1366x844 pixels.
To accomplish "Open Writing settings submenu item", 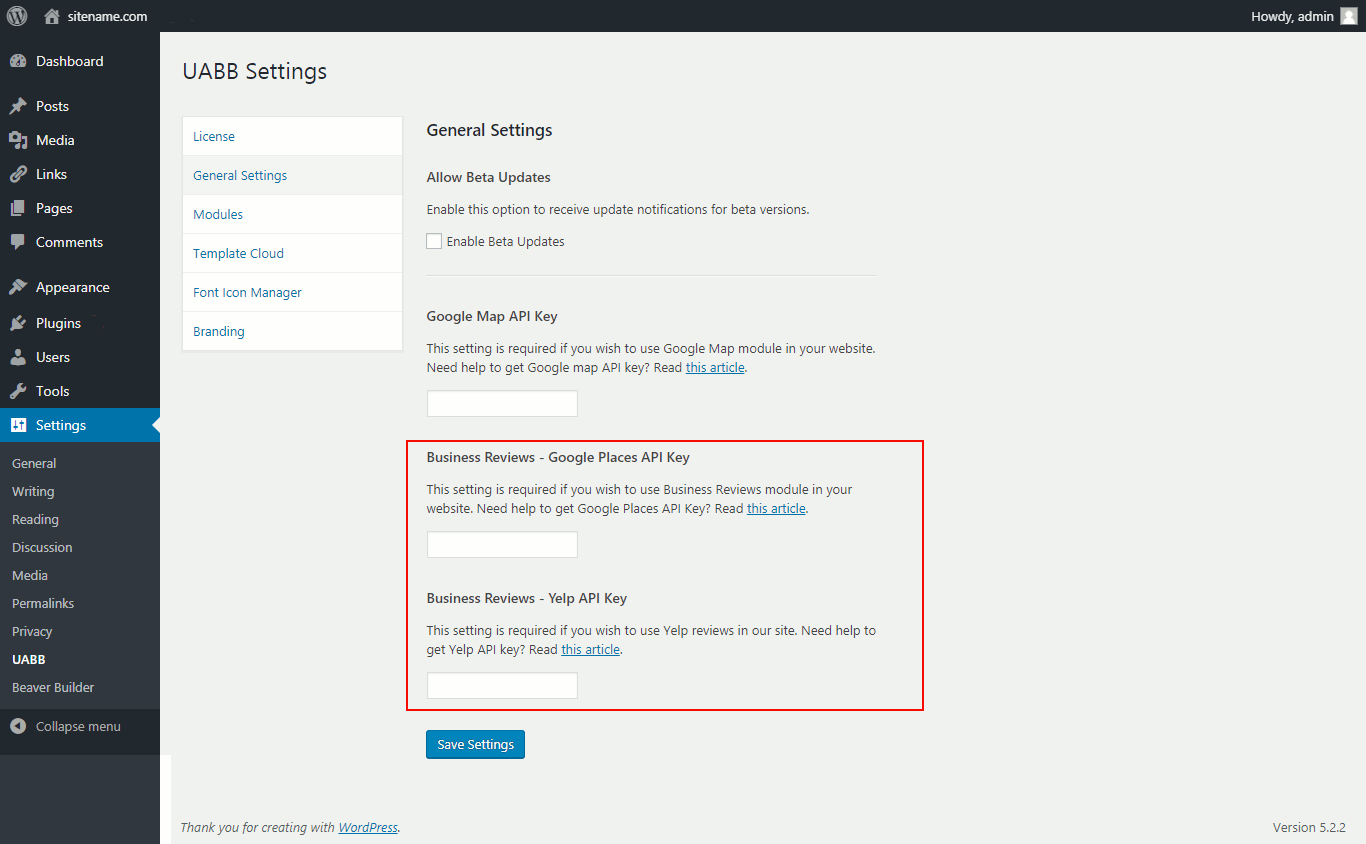I will 33,491.
